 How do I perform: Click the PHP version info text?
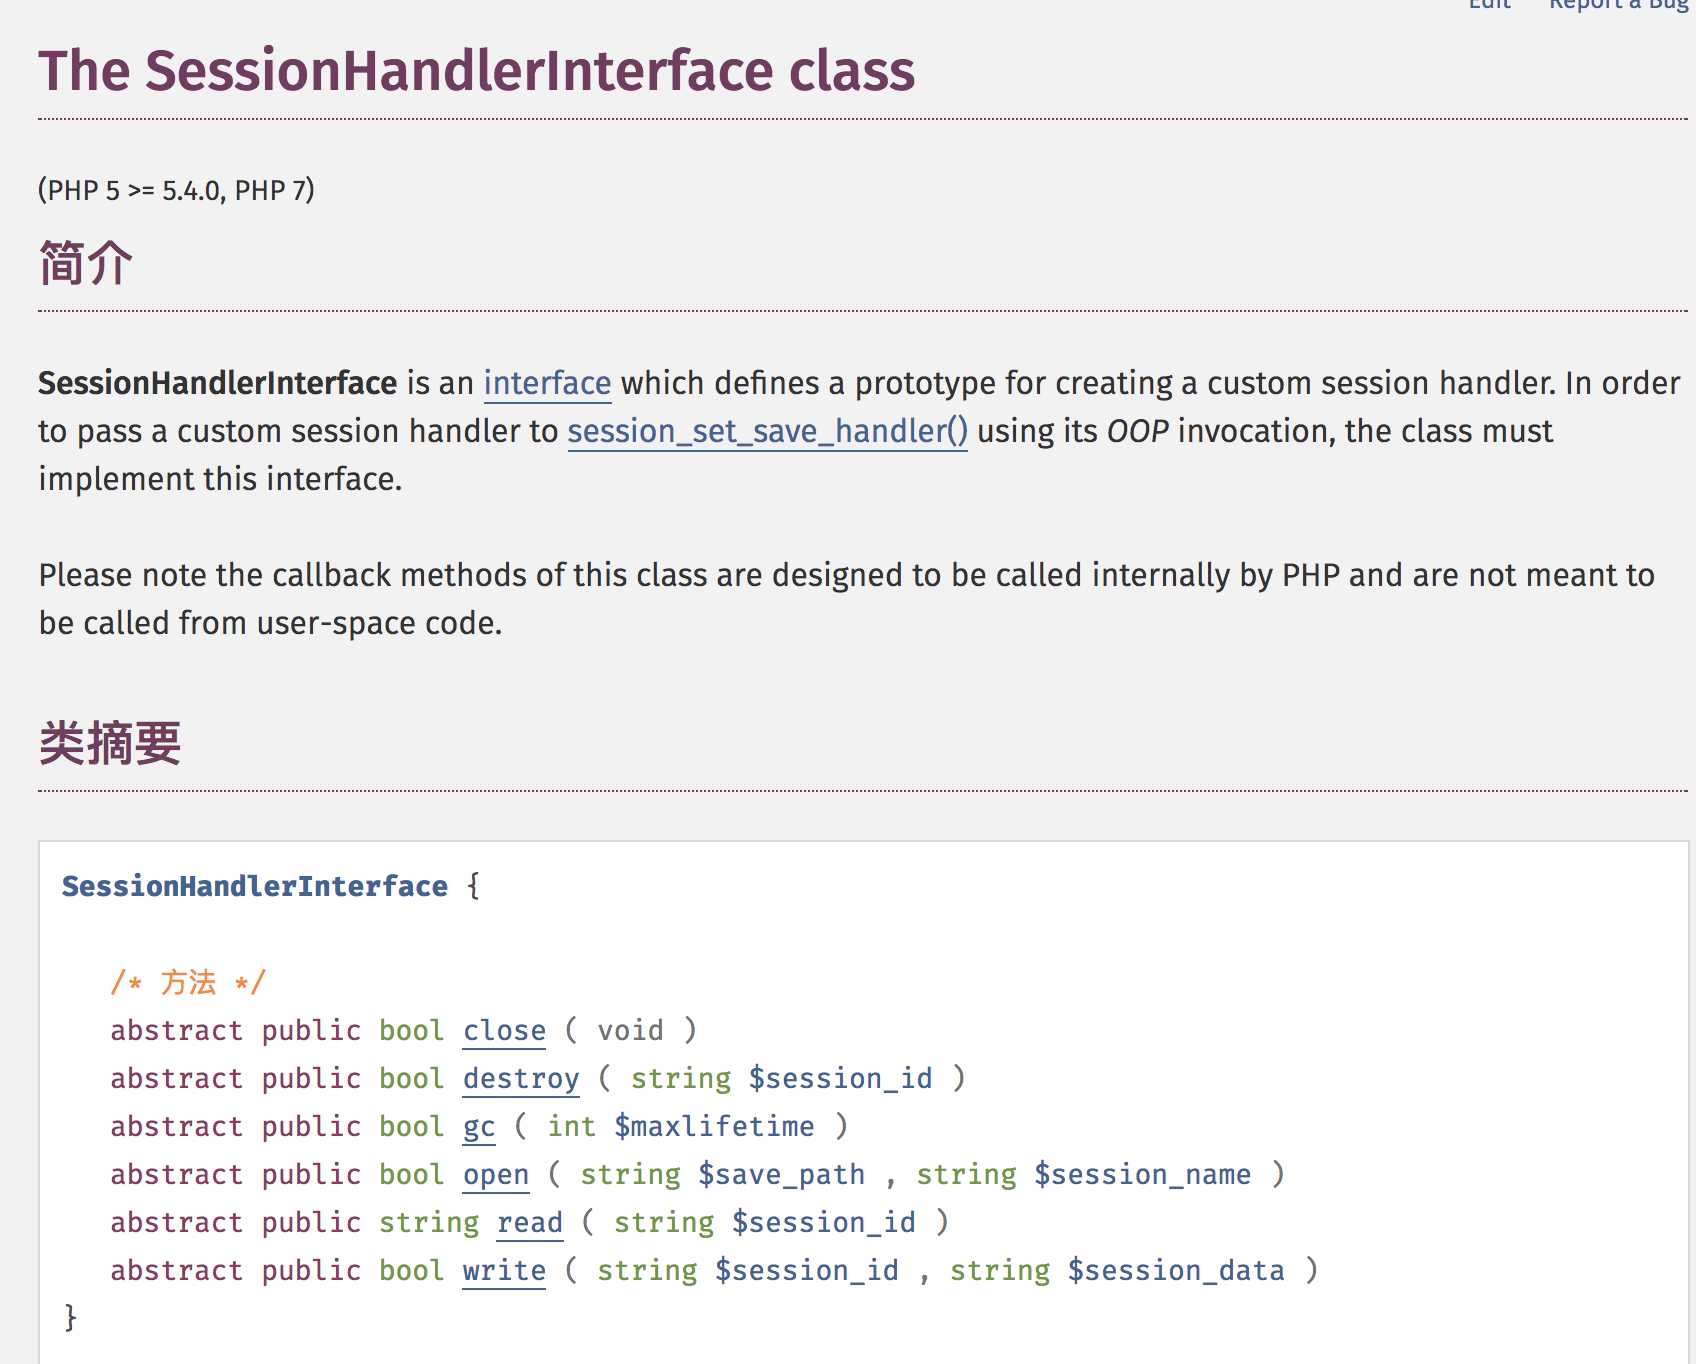coord(176,190)
